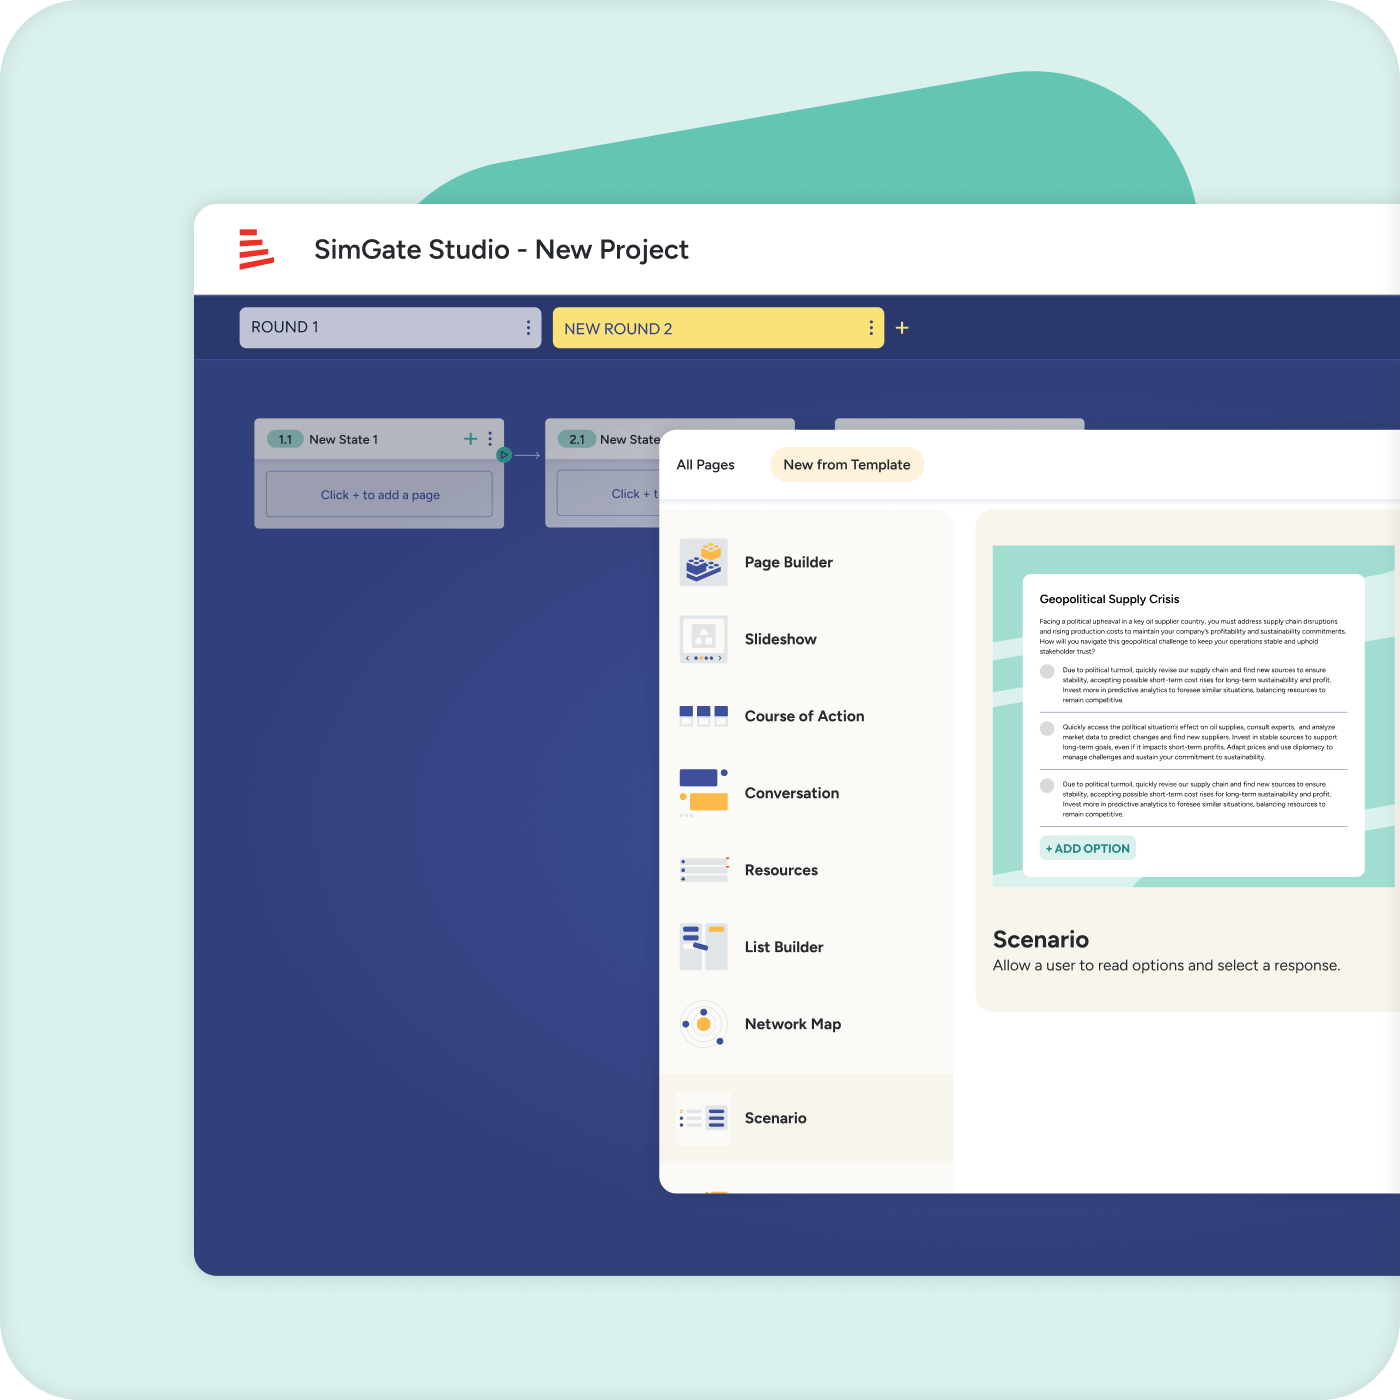Select the Network Map label
This screenshot has height=1400, width=1400.
793,1024
